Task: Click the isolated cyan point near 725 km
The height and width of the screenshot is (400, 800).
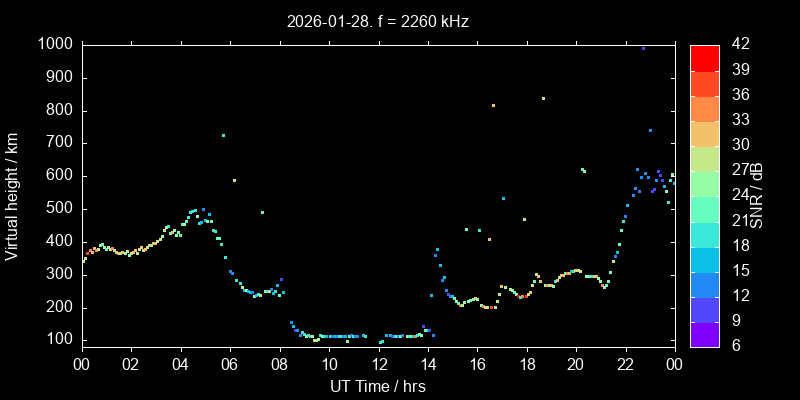Action: pos(223,135)
